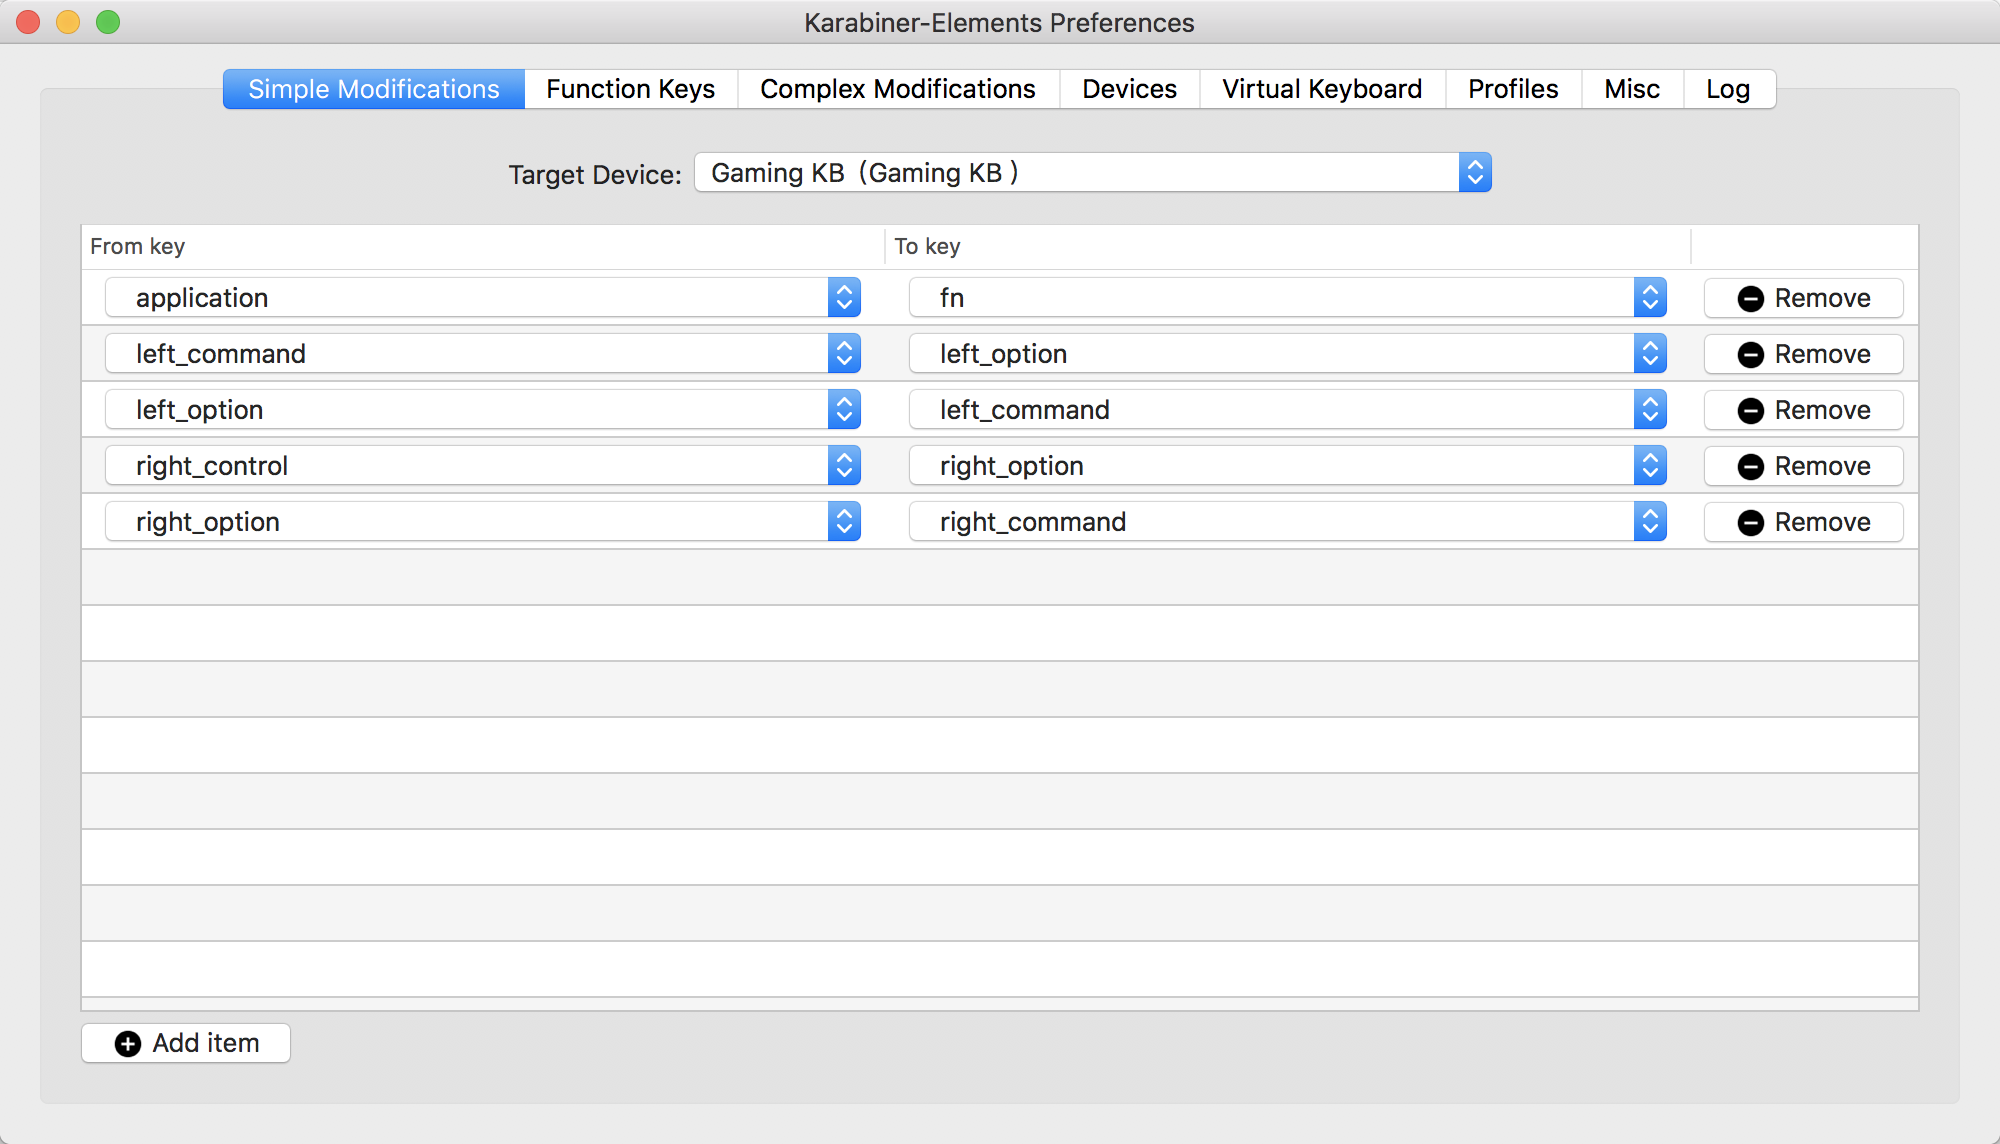Open the 'application' from-key dropdown
The height and width of the screenshot is (1144, 2000).
(x=483, y=298)
